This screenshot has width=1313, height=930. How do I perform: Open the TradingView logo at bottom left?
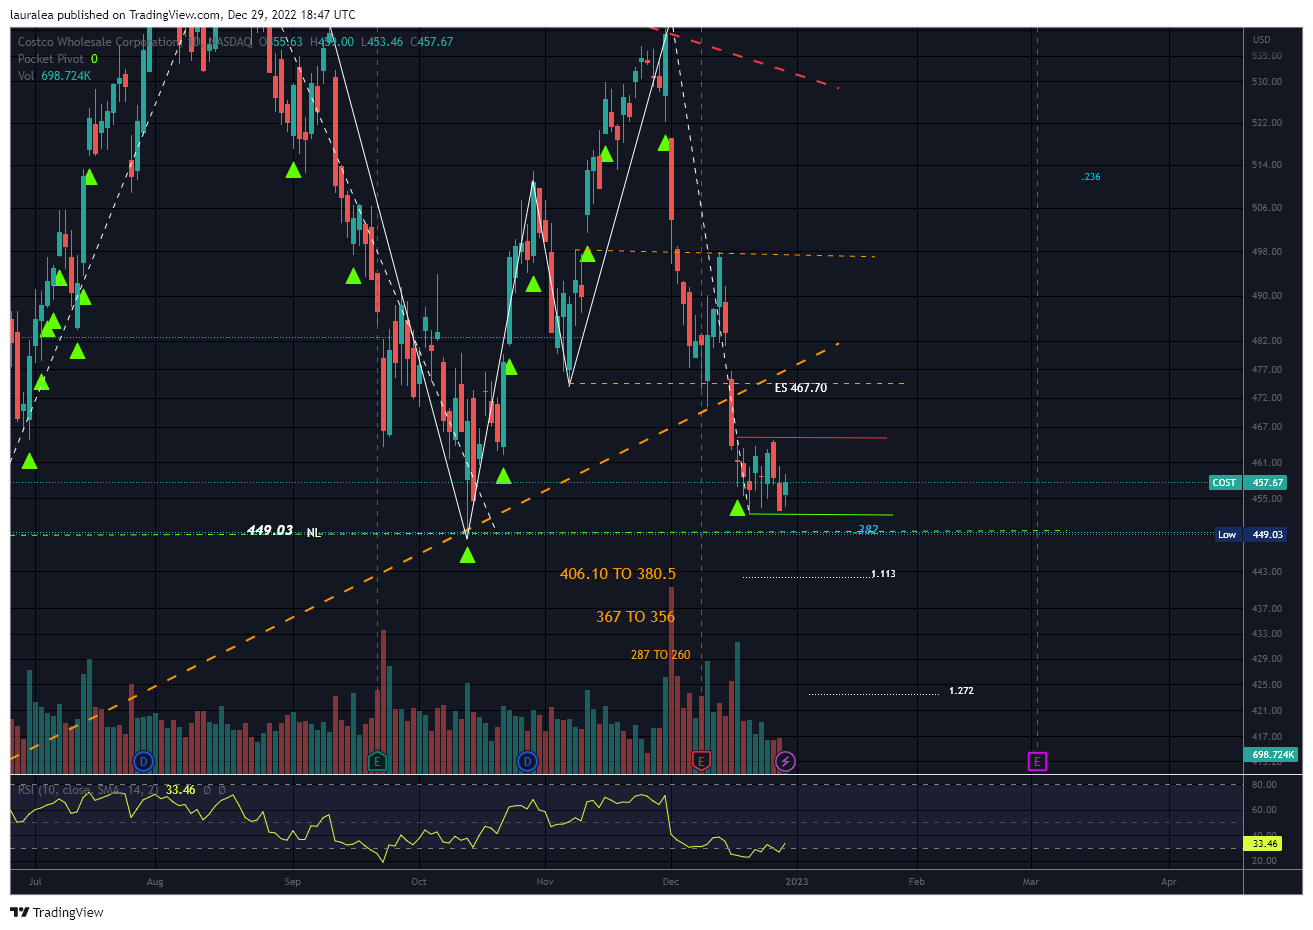(x=57, y=912)
